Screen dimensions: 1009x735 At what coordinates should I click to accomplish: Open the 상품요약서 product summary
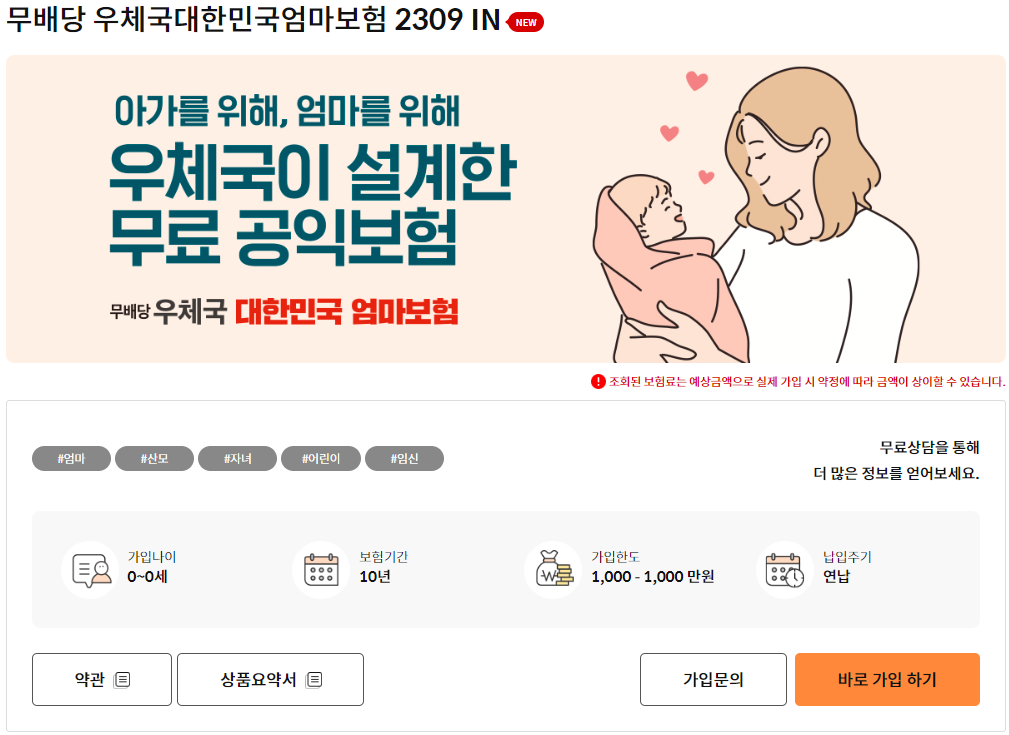pos(270,680)
